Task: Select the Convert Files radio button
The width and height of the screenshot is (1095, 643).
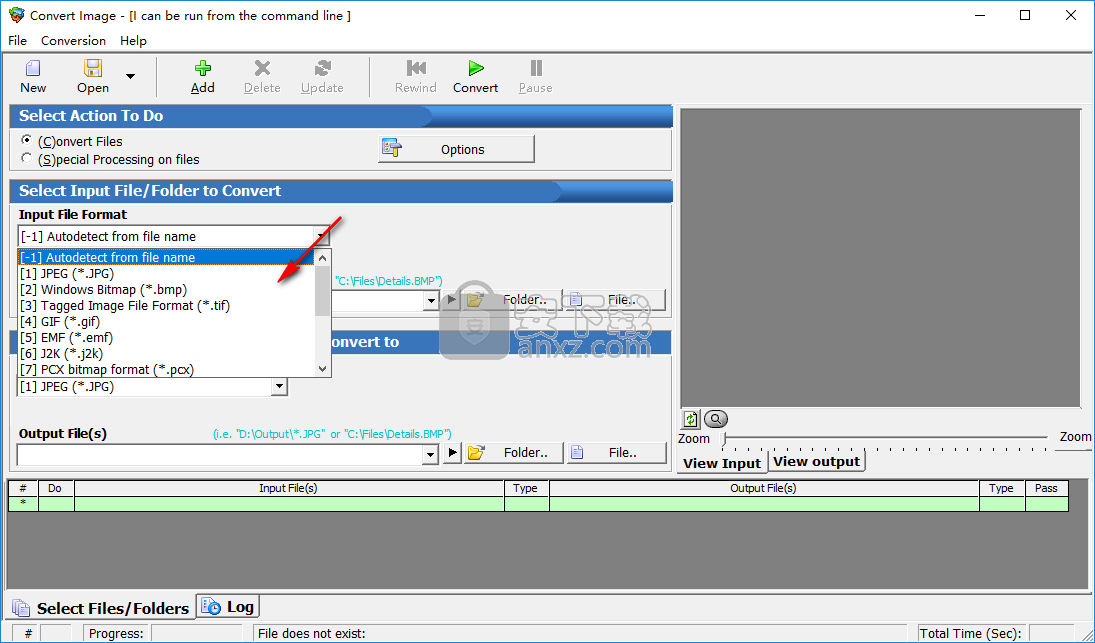Action: (27, 141)
